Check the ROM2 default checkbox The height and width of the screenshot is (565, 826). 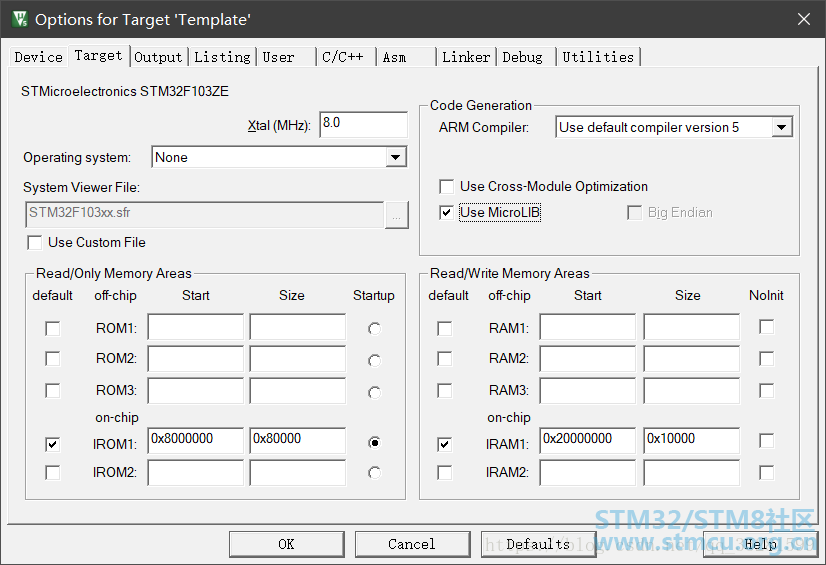(x=53, y=359)
